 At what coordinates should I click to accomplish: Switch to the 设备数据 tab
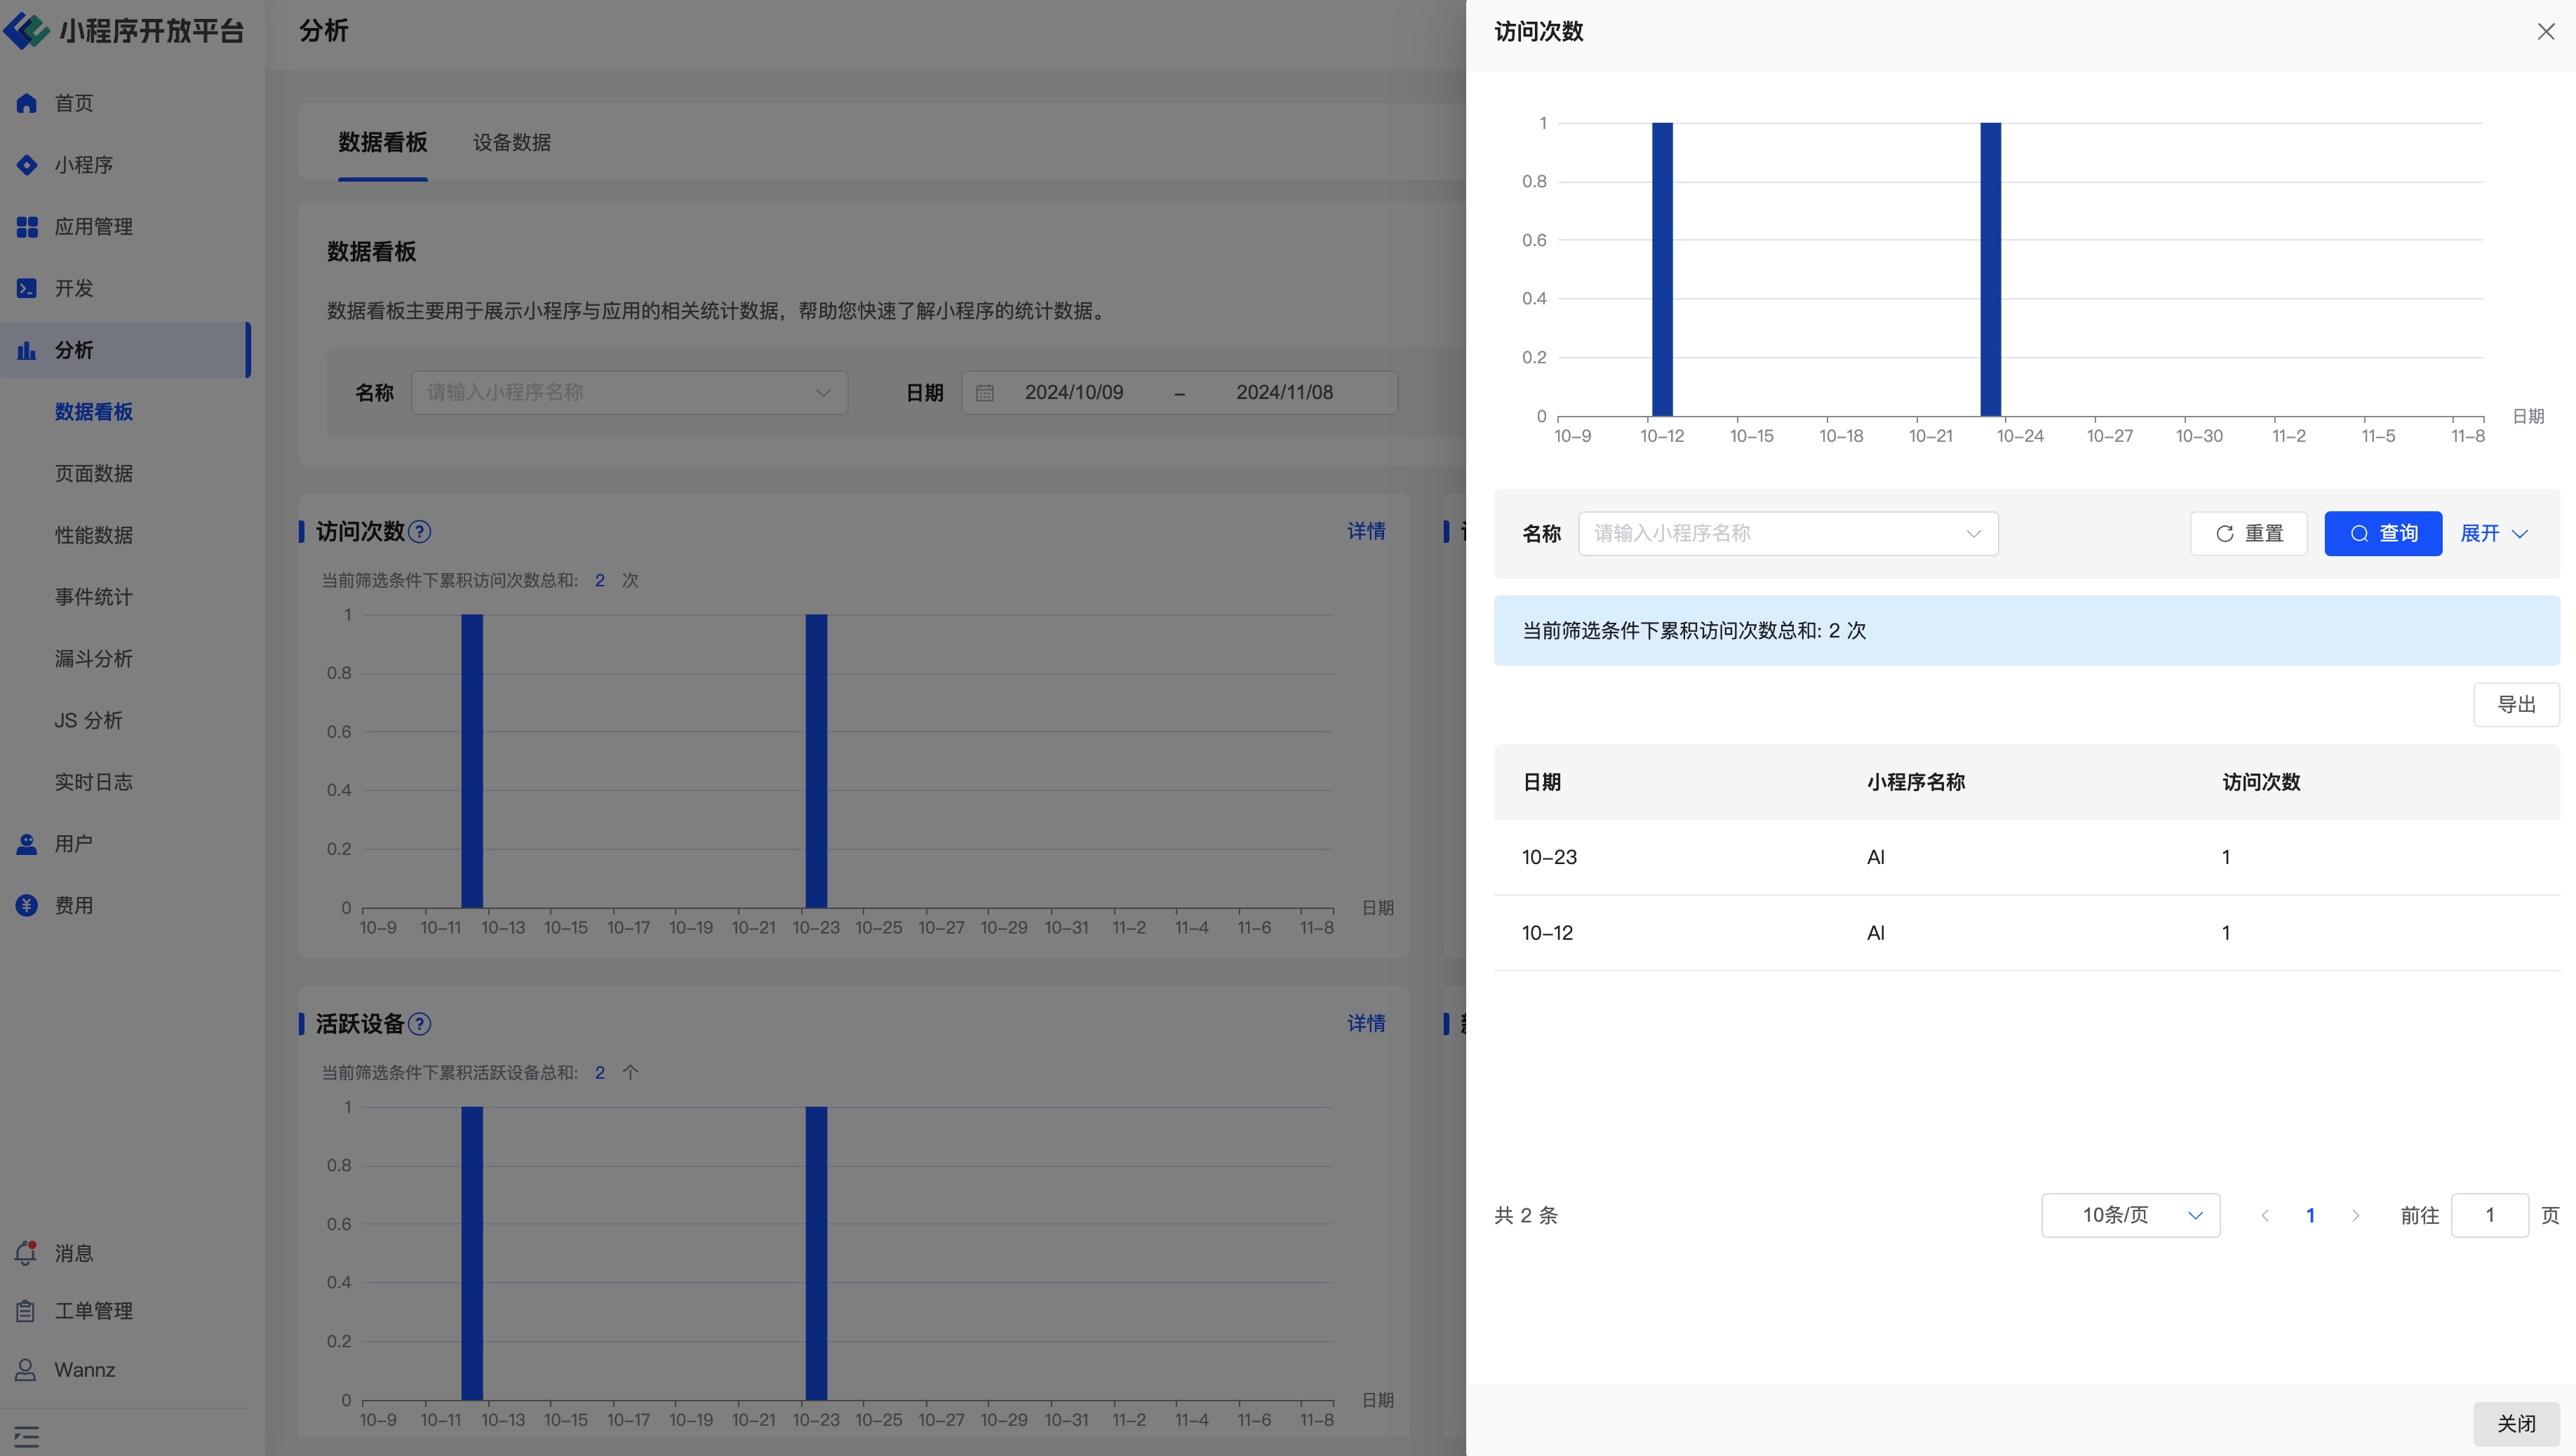[x=511, y=142]
